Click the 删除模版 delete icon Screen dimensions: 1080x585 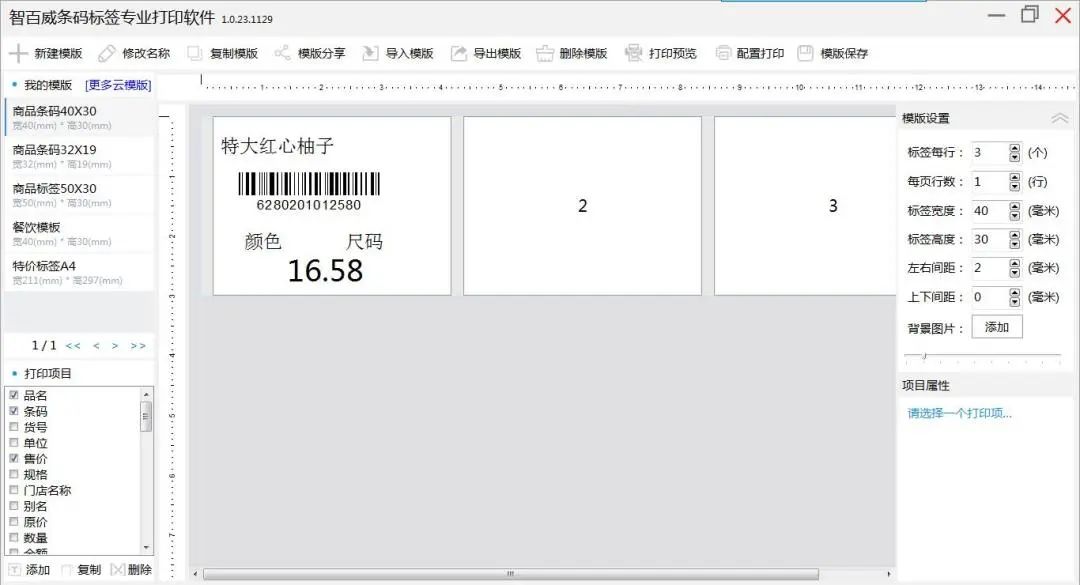545,53
